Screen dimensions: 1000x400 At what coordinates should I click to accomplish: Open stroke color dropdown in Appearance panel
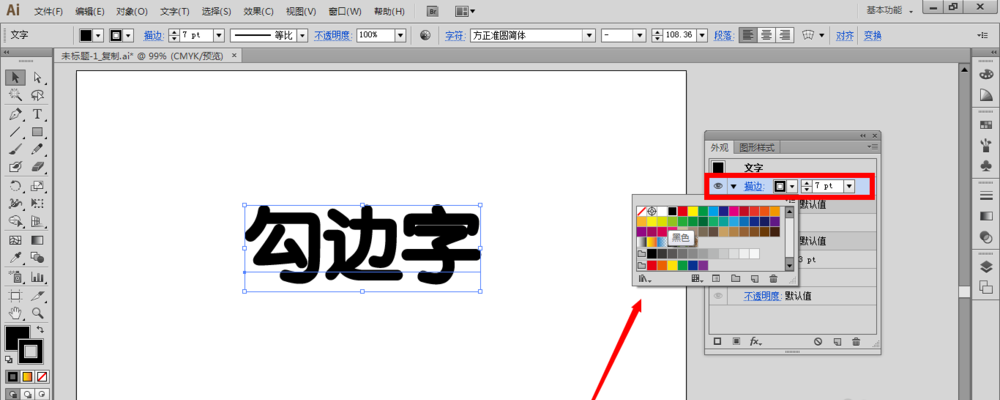tap(792, 186)
